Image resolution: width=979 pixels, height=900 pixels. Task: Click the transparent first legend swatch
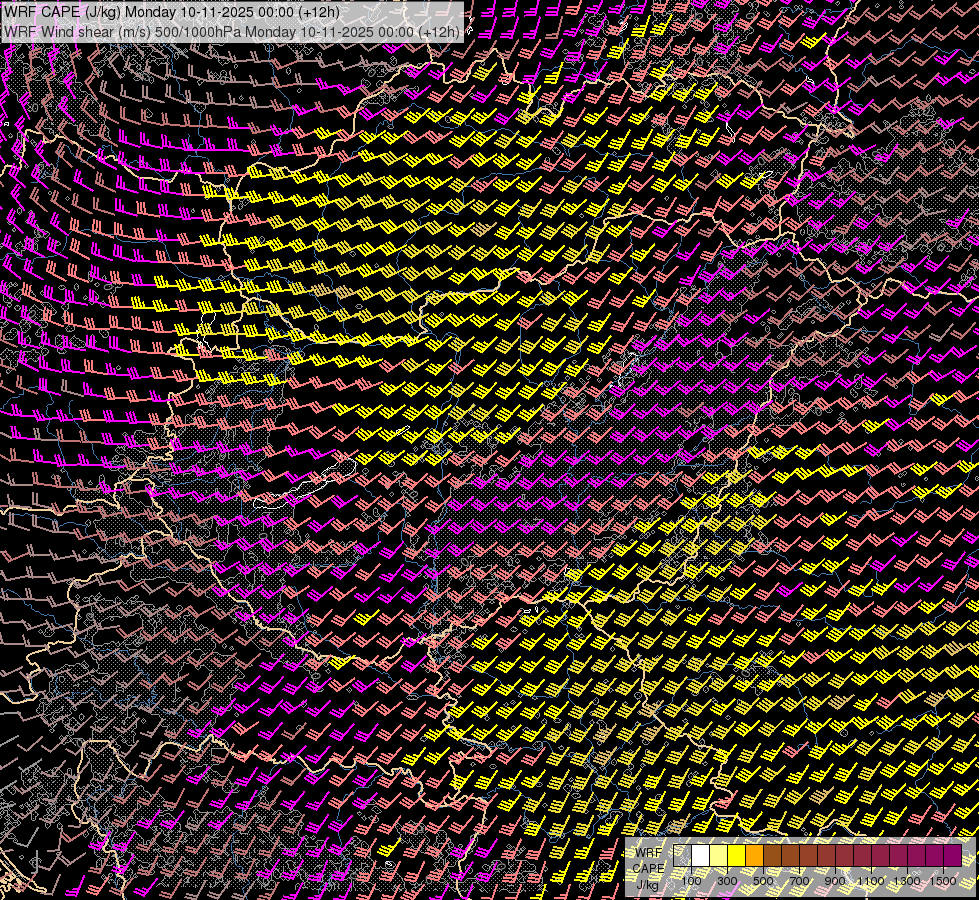[x=683, y=856]
